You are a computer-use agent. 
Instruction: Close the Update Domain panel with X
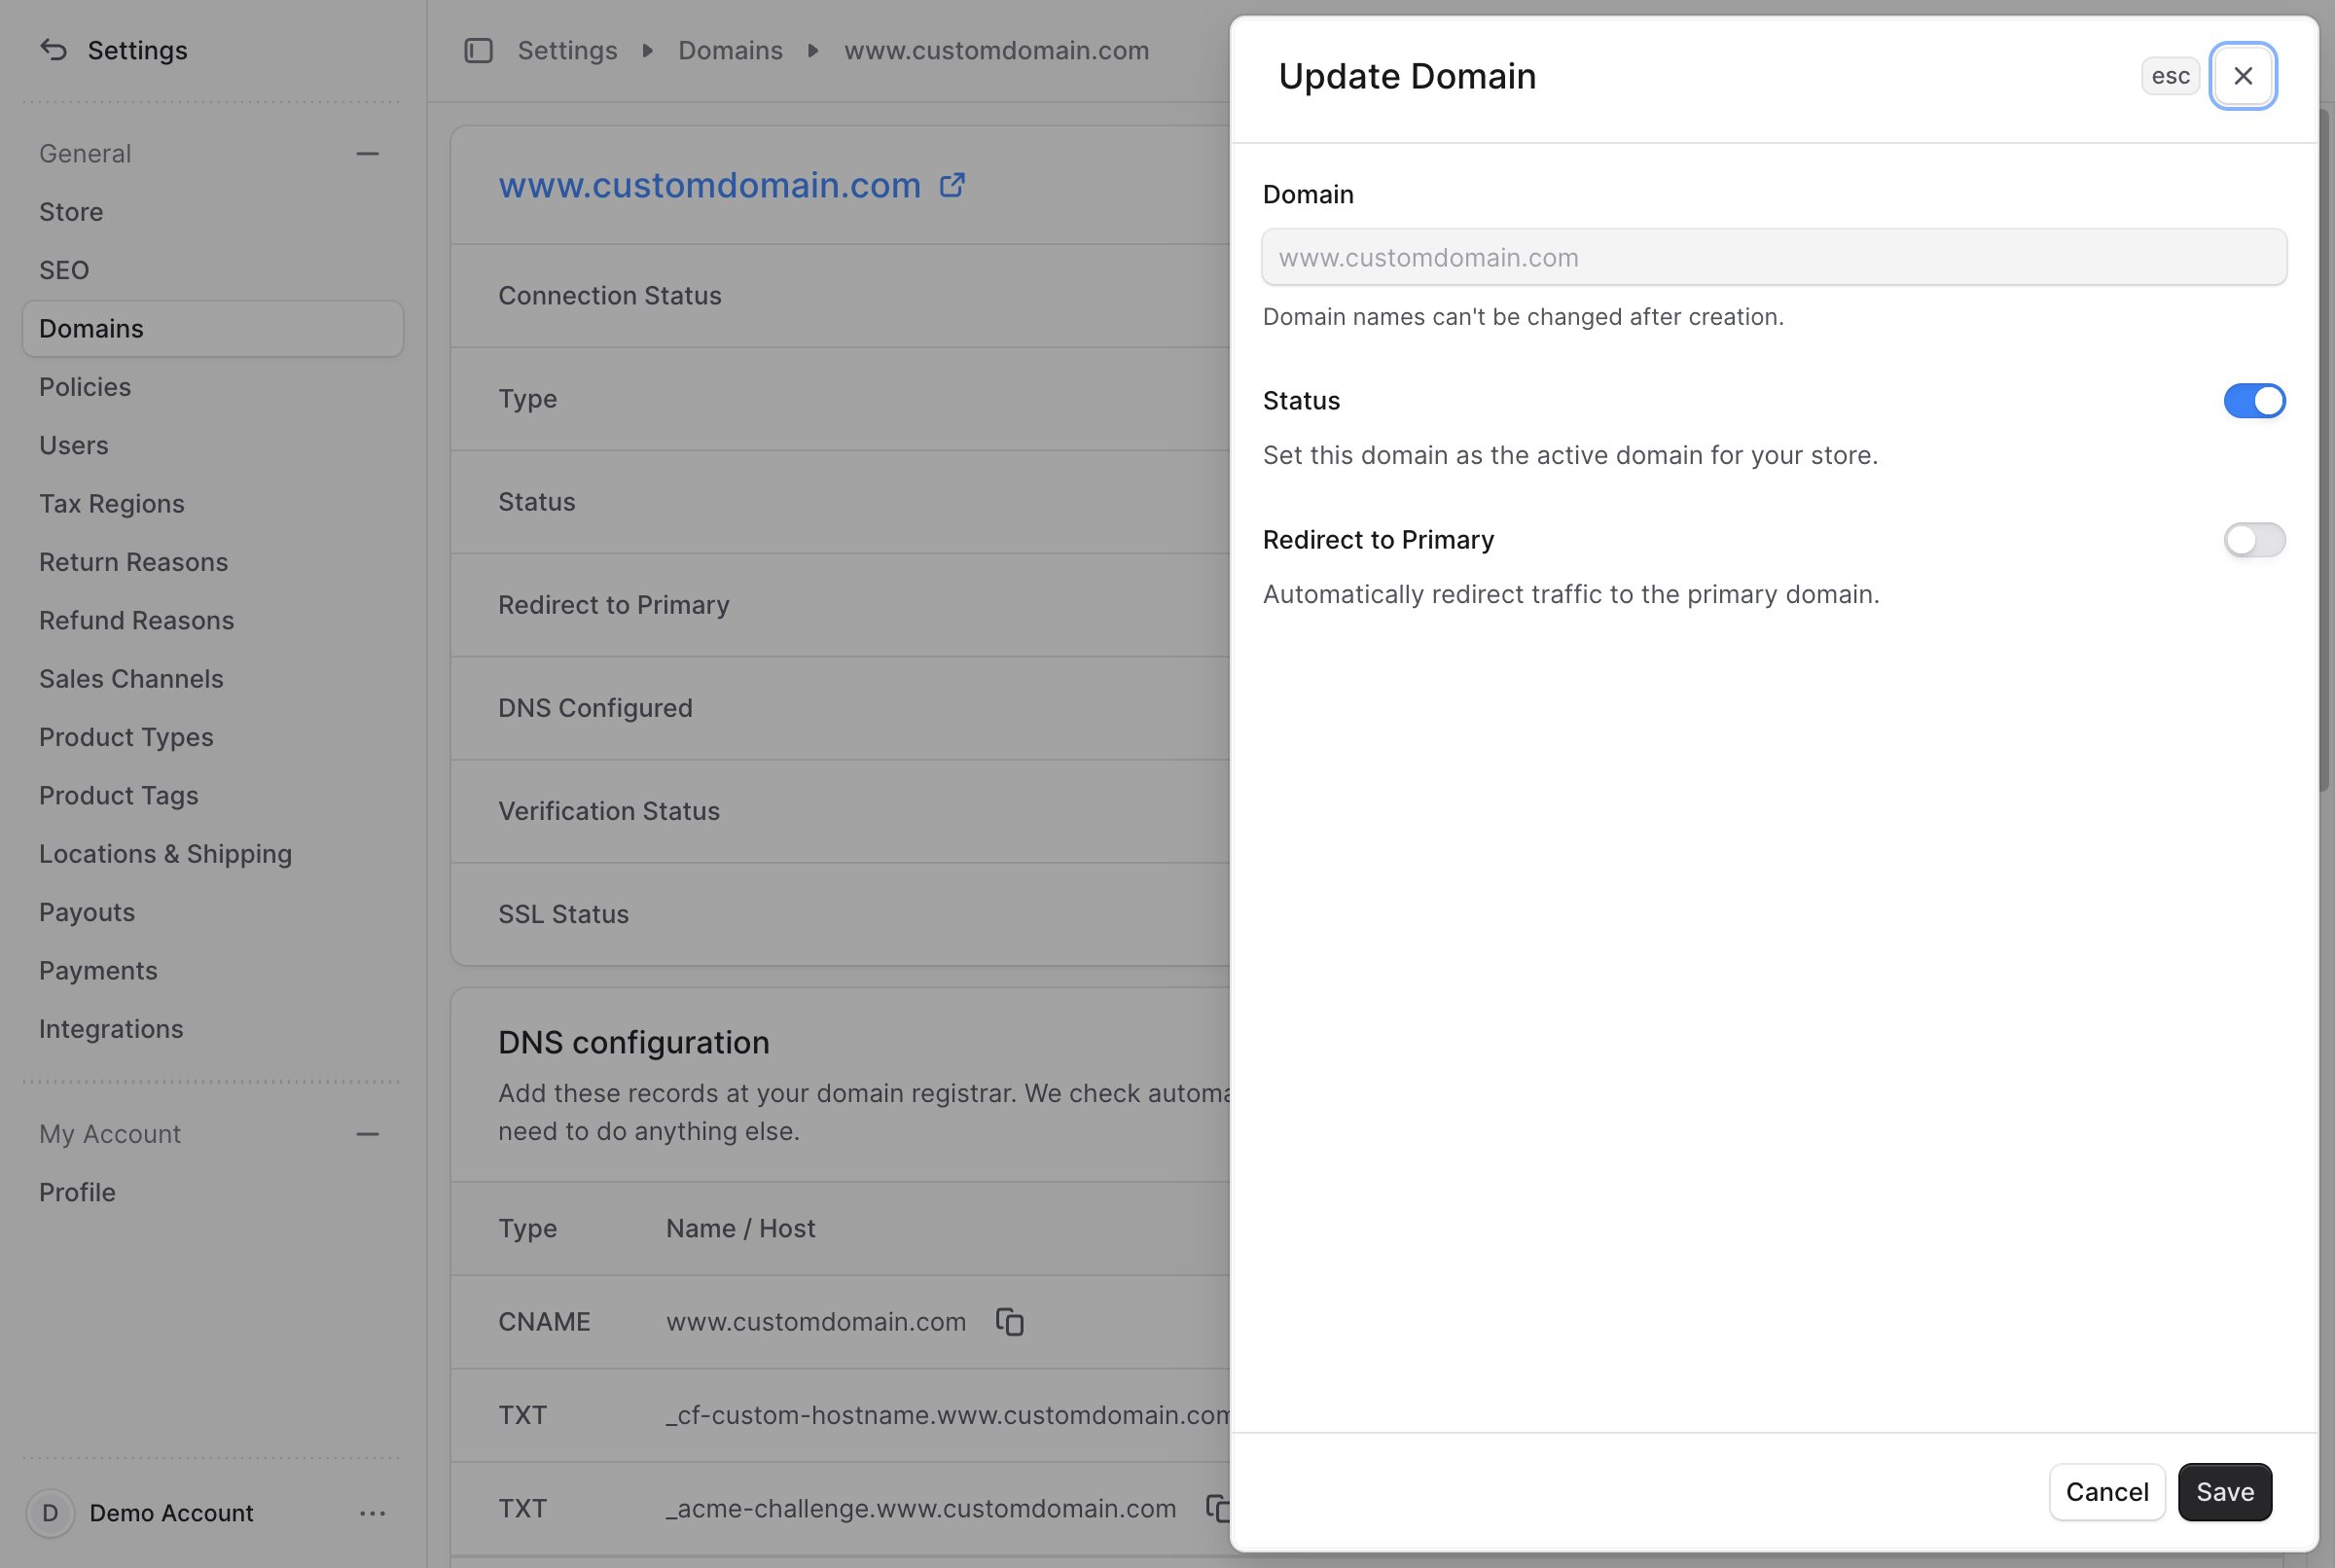(x=2243, y=76)
